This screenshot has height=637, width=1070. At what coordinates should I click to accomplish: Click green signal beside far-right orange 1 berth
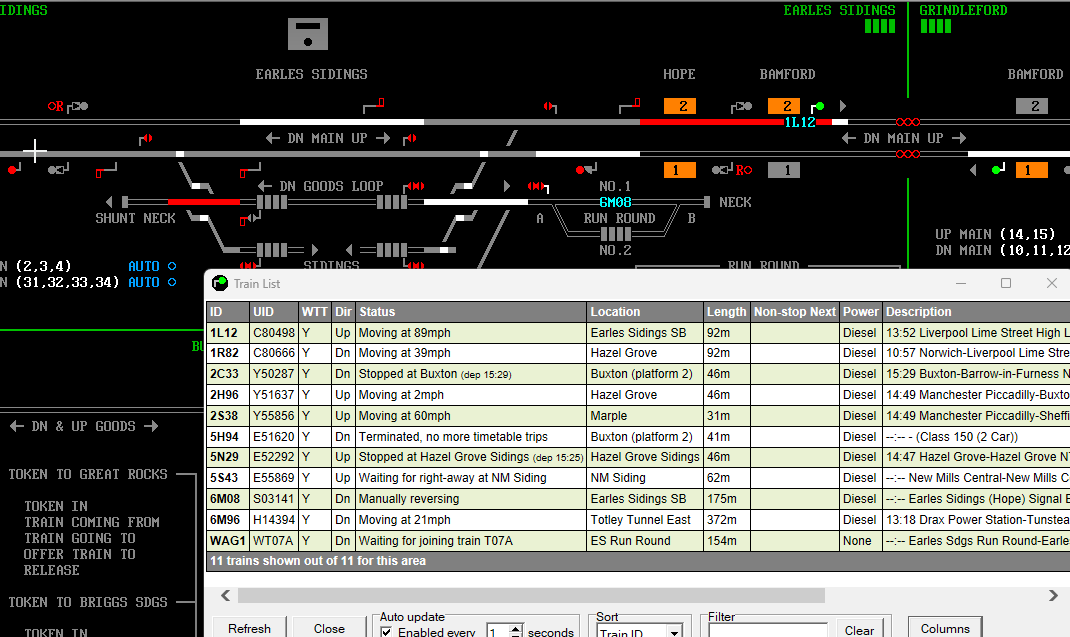[998, 169]
